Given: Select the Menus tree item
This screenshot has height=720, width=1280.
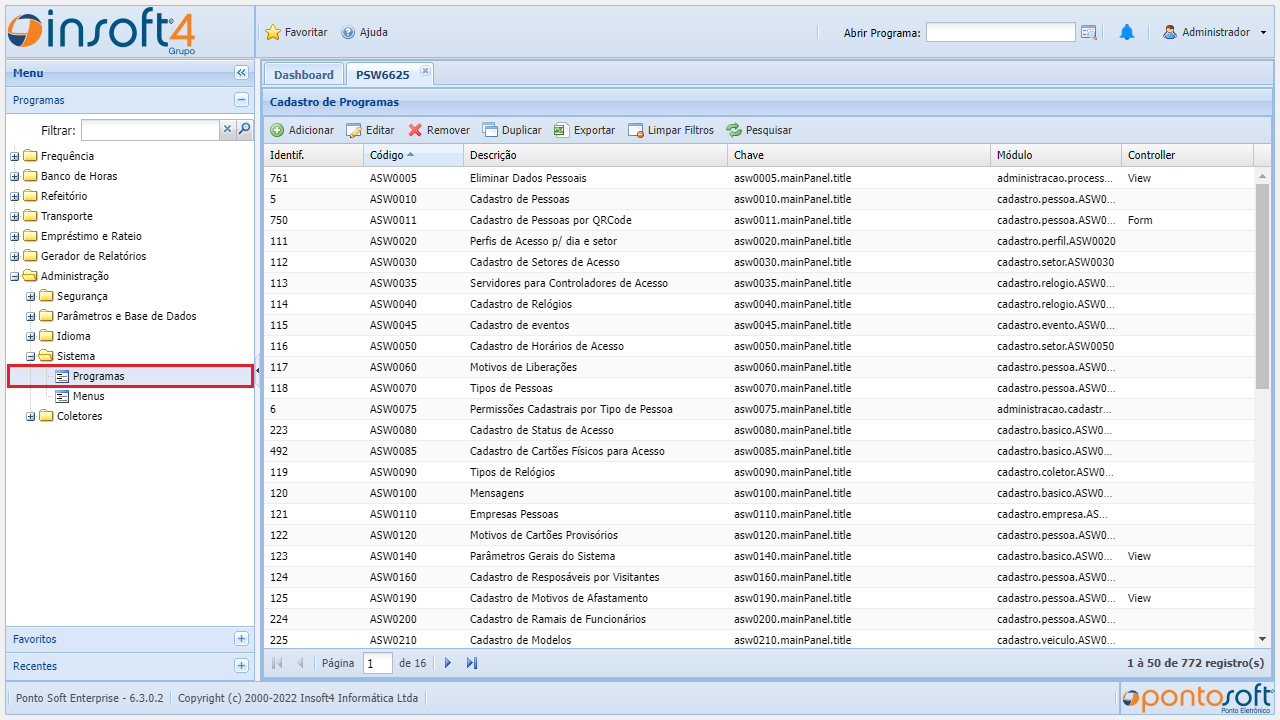Looking at the screenshot, I should [88, 396].
